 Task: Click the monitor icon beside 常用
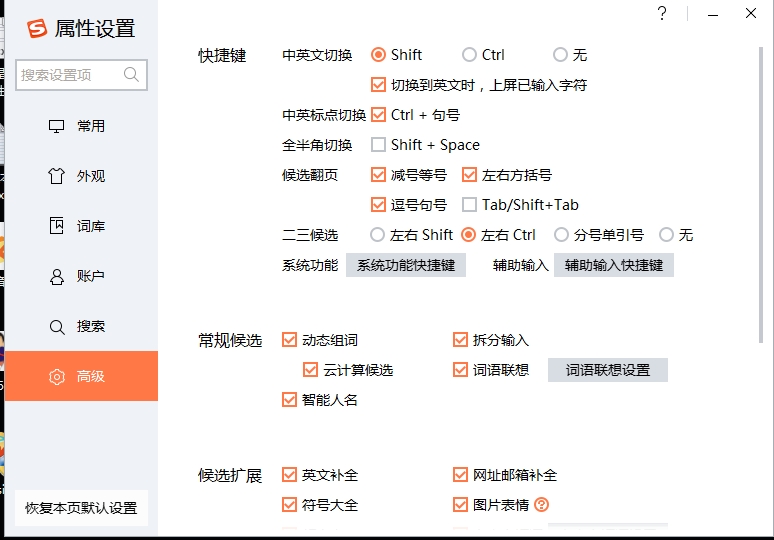pyautogui.click(x=57, y=126)
